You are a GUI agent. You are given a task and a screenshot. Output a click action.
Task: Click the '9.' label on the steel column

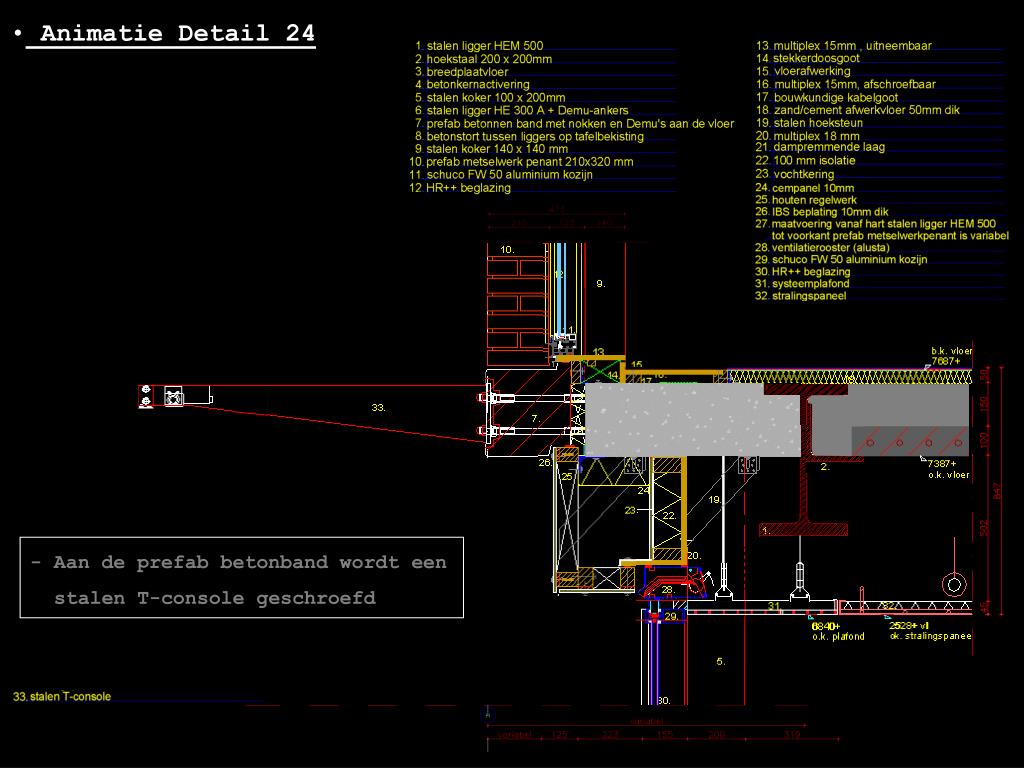pos(601,283)
